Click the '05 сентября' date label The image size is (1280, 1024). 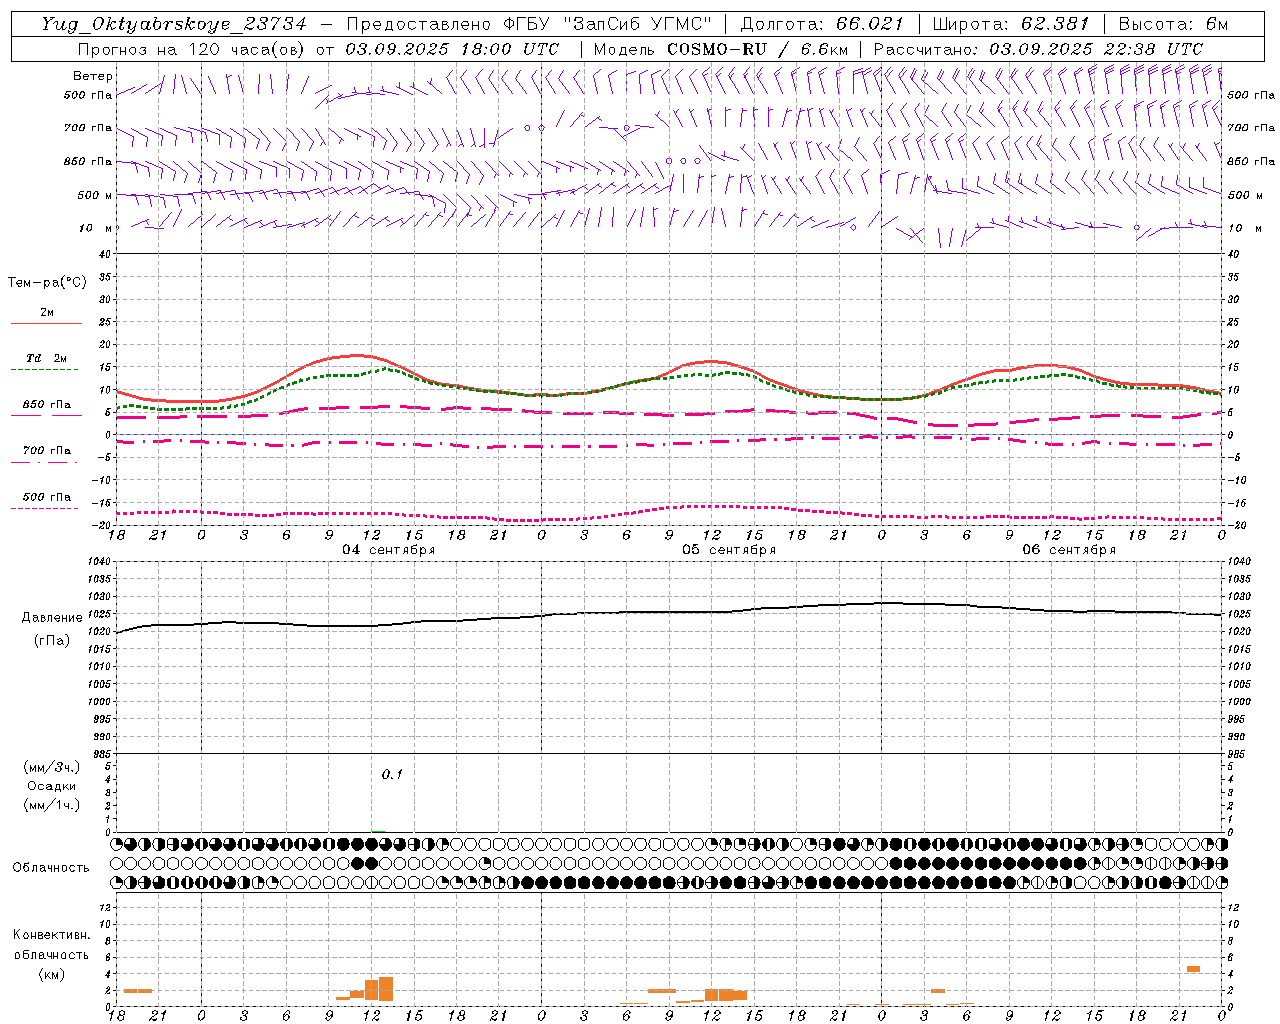coord(729,549)
